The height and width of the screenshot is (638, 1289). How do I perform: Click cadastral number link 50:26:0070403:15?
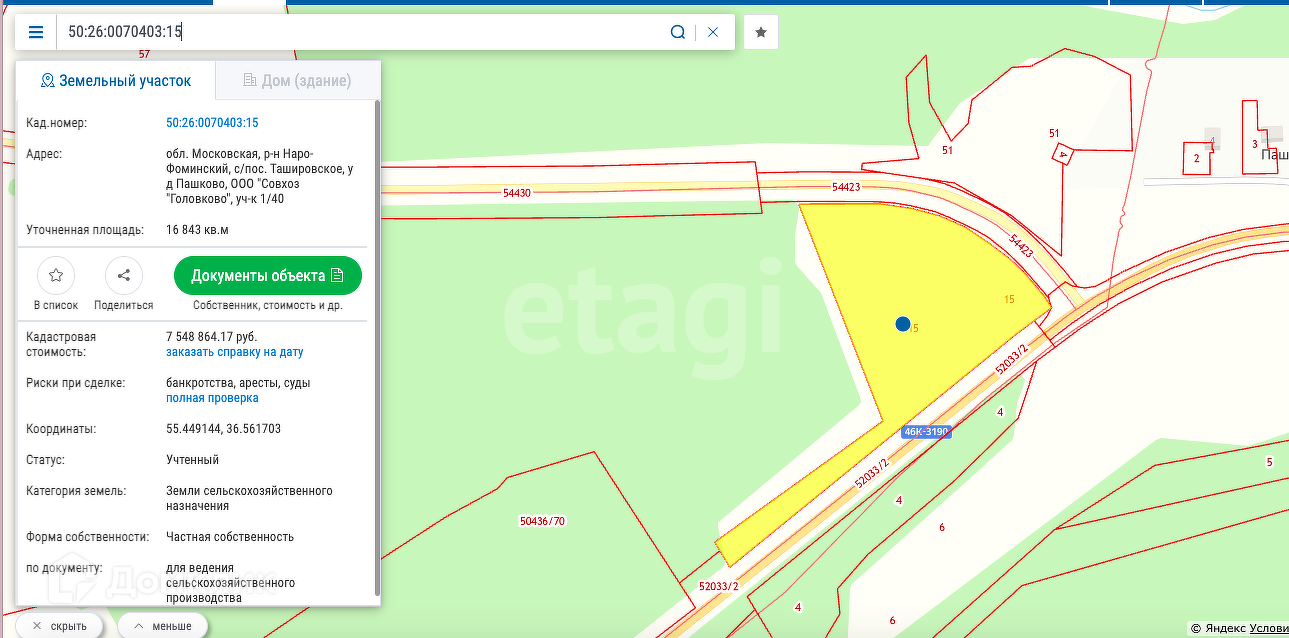(x=212, y=123)
